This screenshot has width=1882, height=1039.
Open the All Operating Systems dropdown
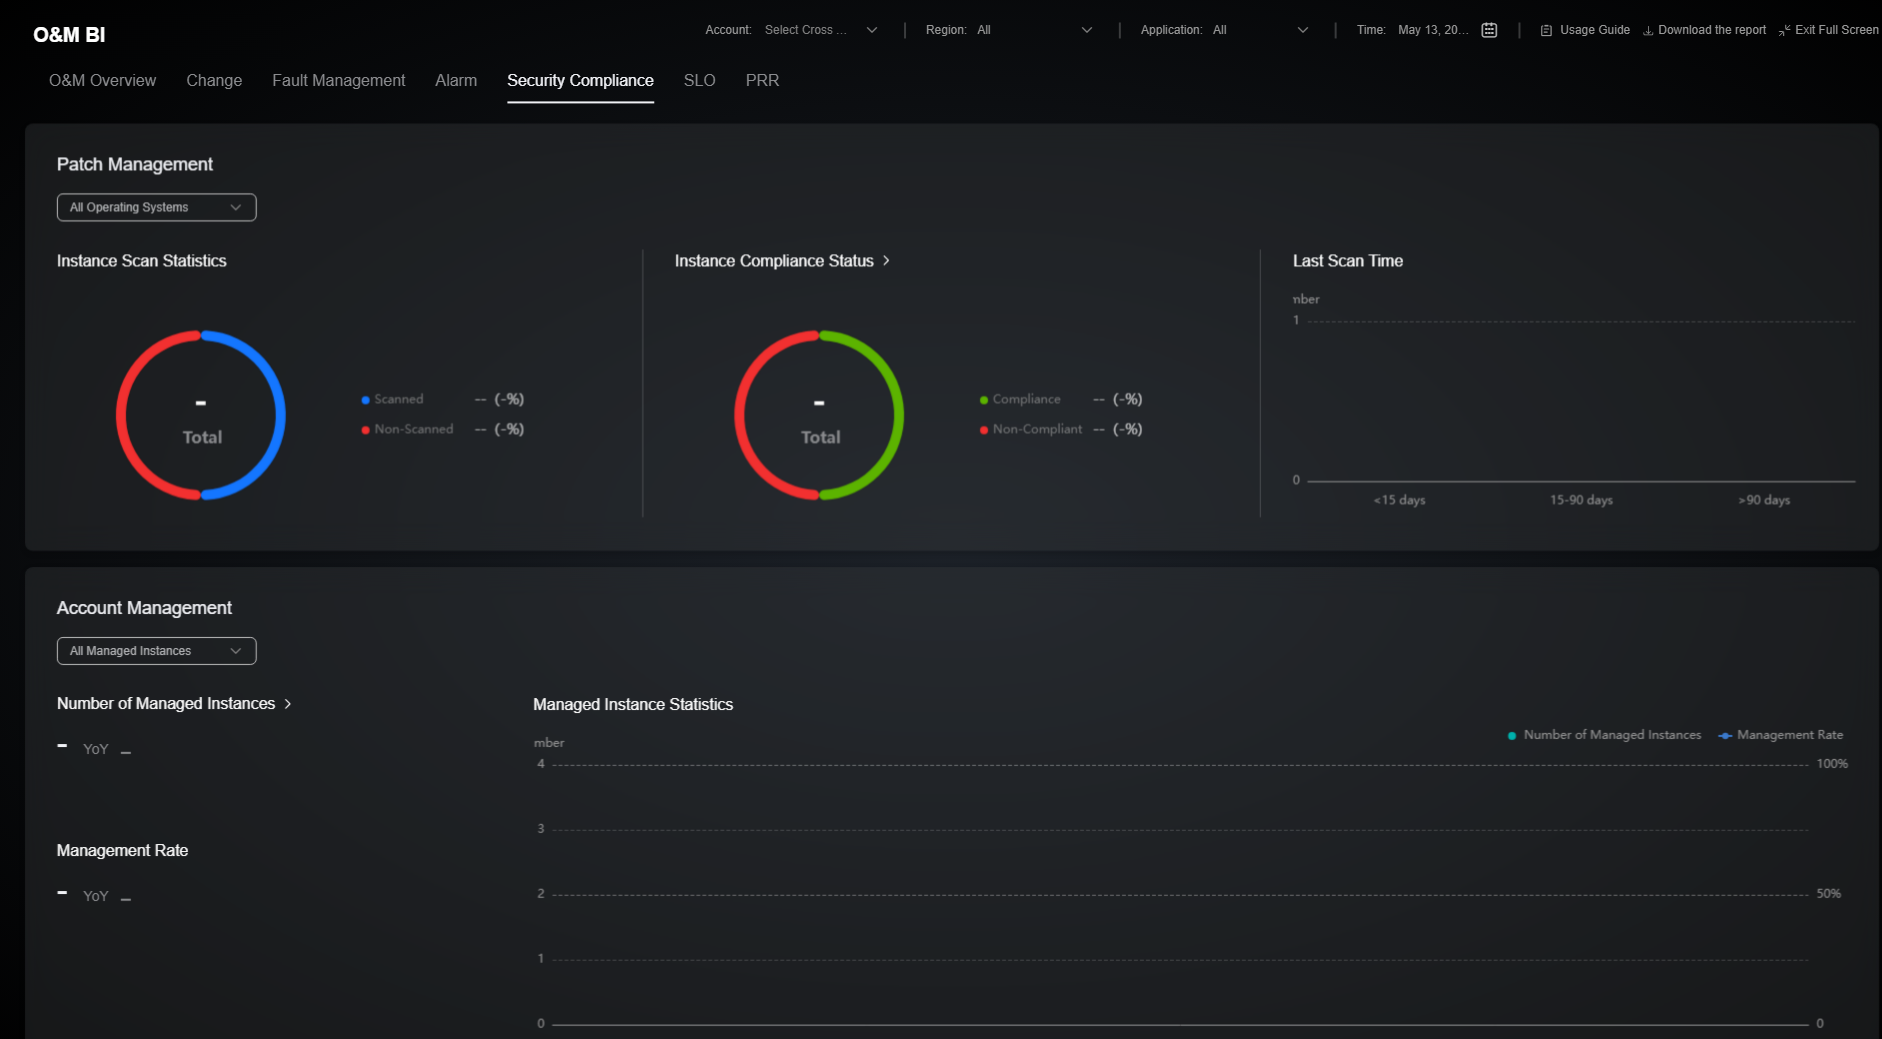tap(156, 207)
